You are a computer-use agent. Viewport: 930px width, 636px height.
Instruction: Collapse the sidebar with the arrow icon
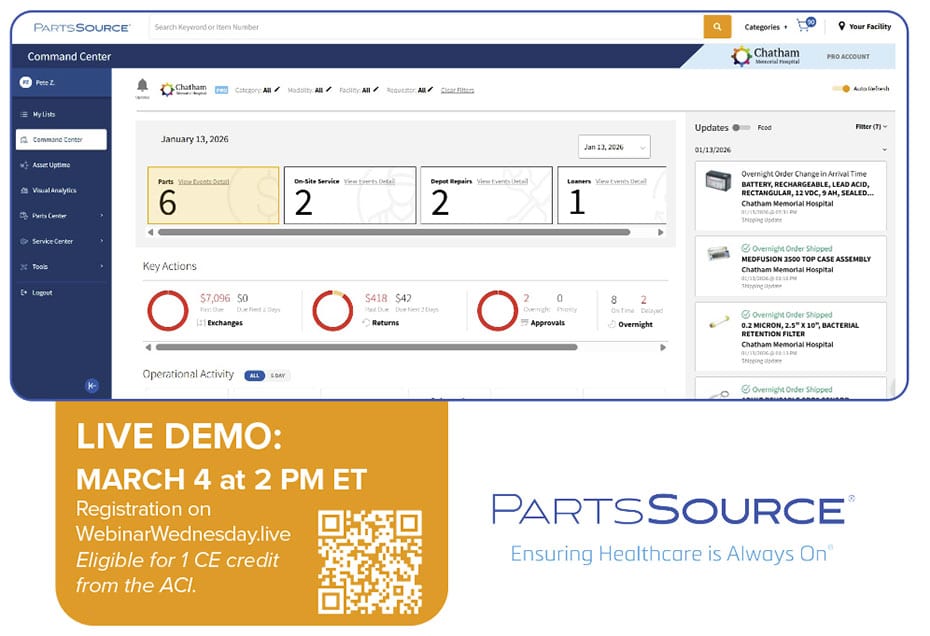coord(92,385)
